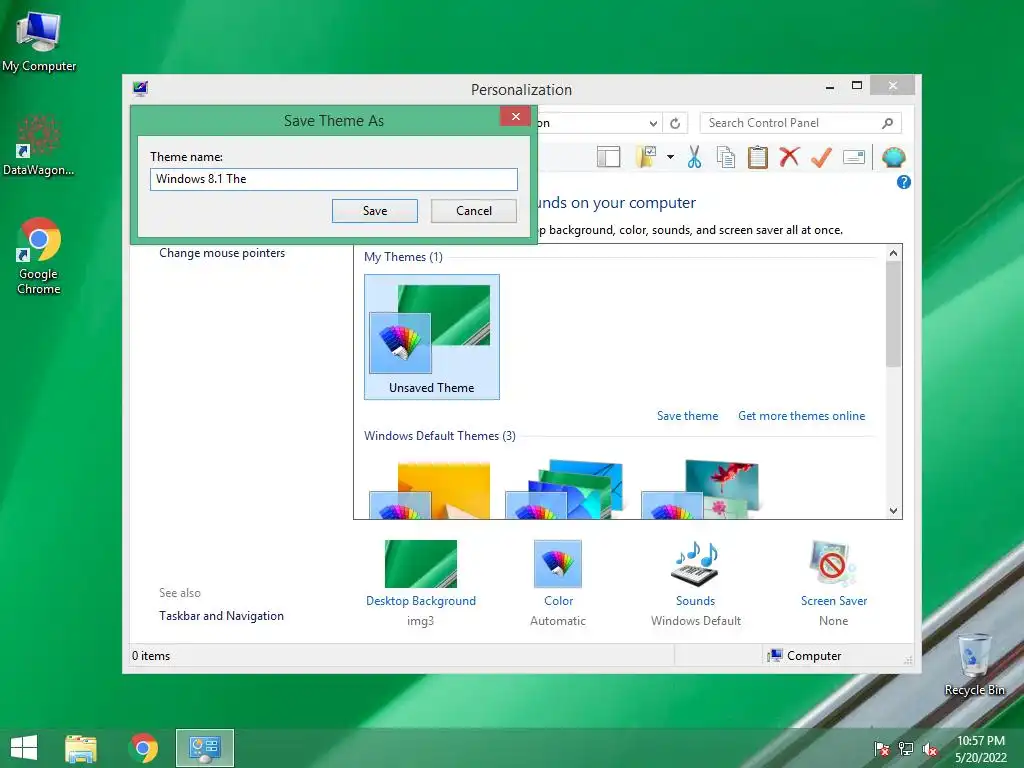Close the Save Theme As dialog
Image resolution: width=1024 pixels, height=768 pixels.
point(515,116)
